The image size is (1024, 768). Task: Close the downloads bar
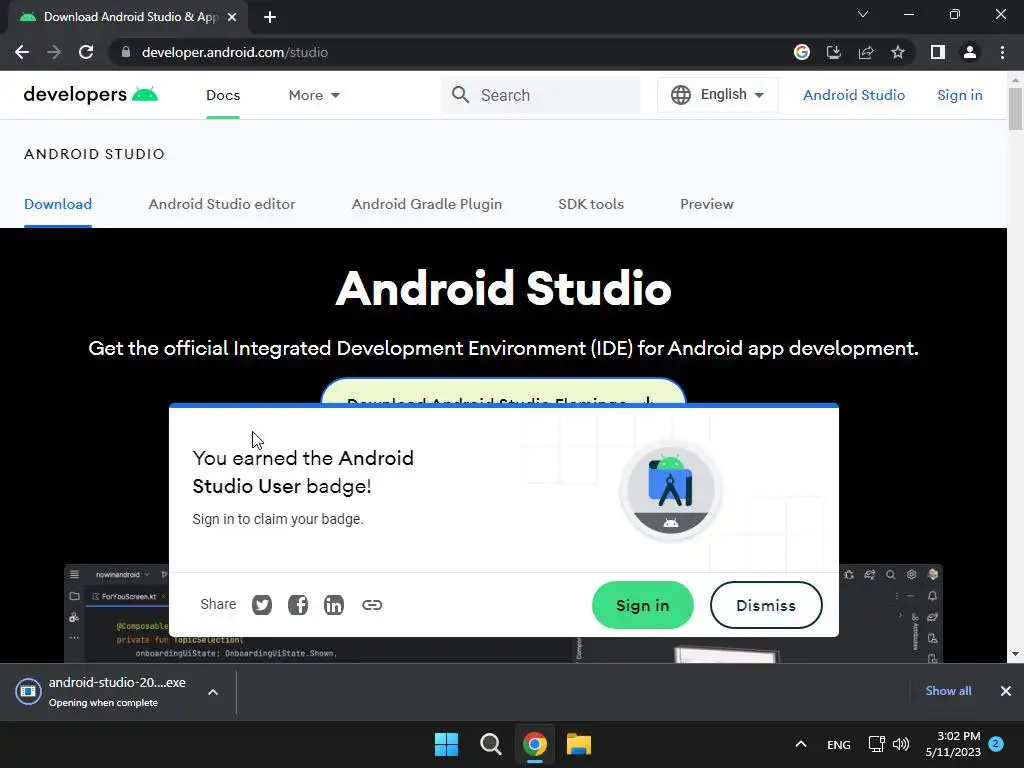click(x=1006, y=691)
